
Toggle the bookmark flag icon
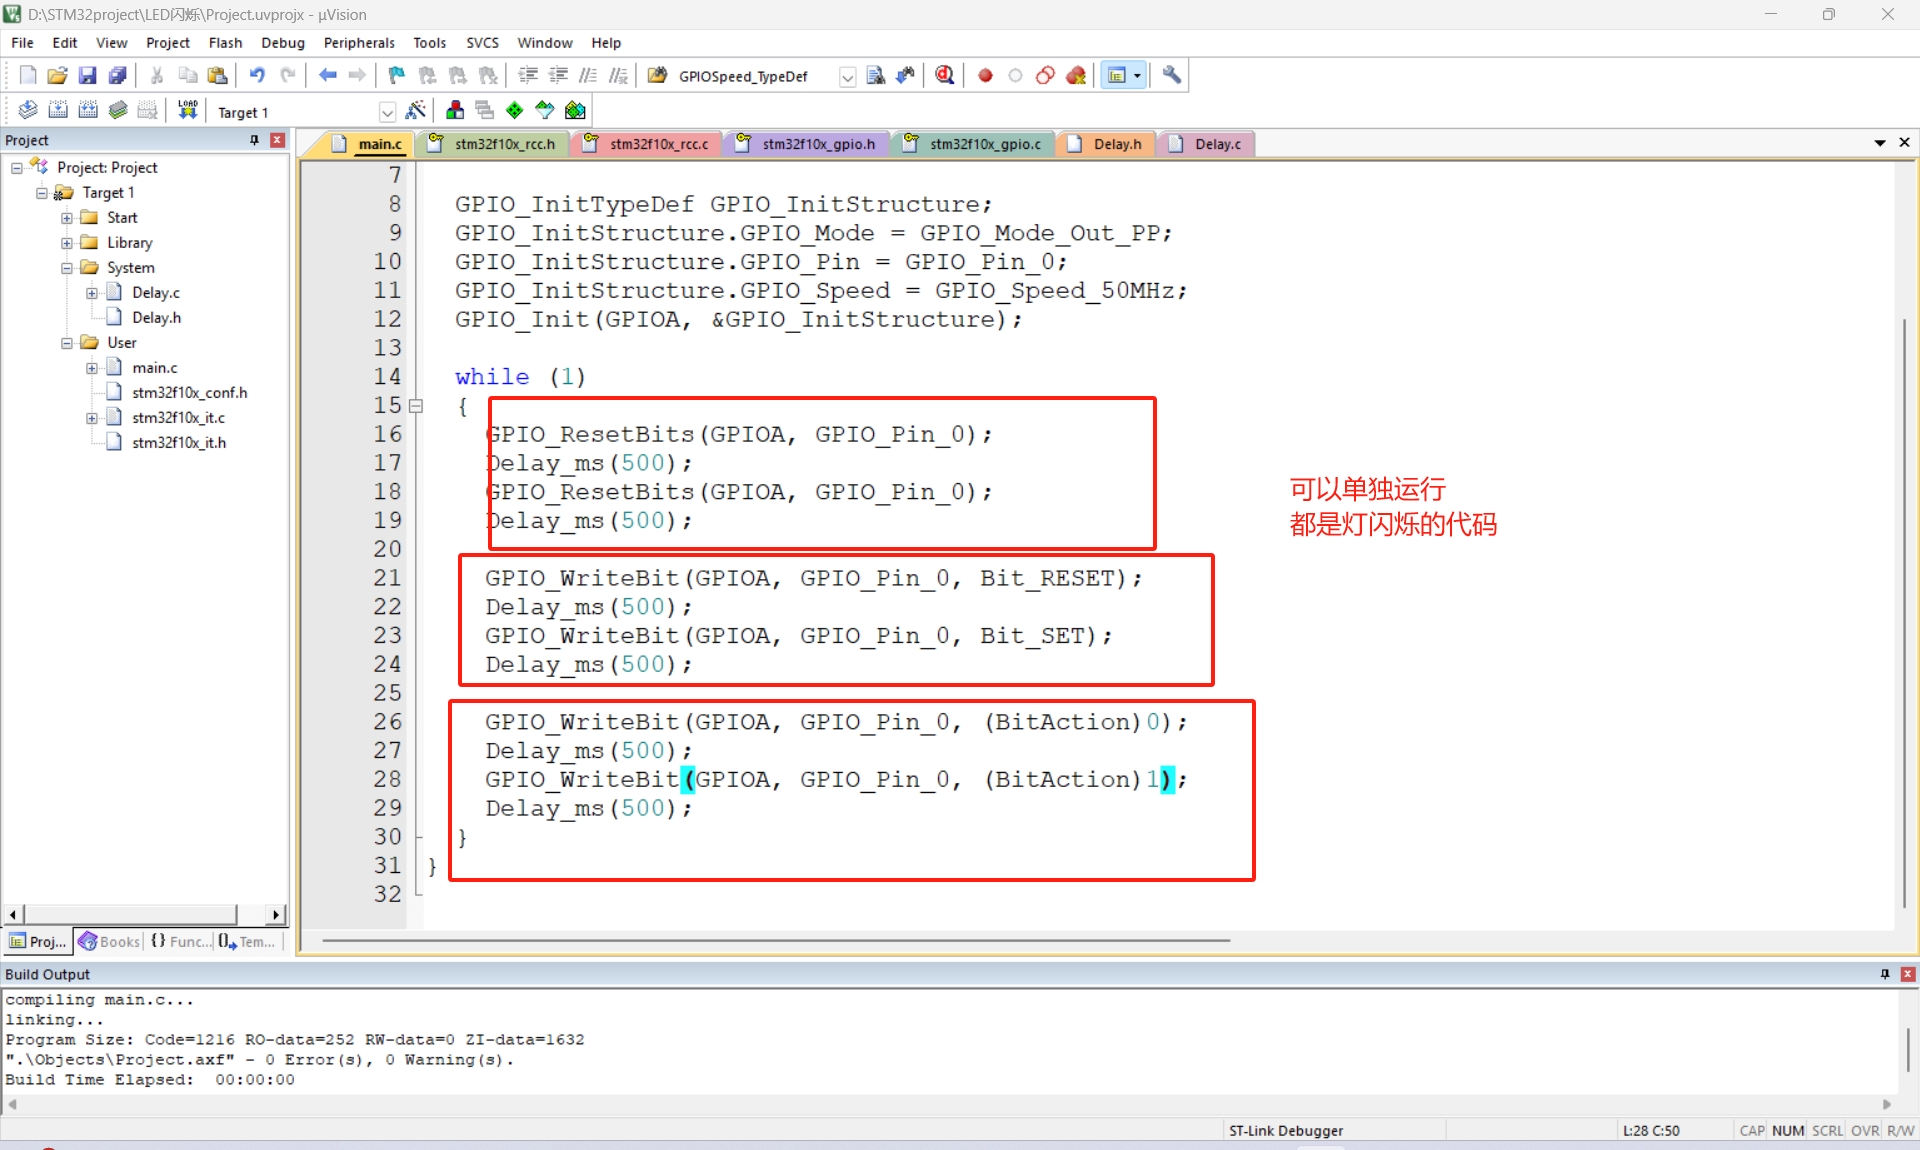(x=396, y=75)
